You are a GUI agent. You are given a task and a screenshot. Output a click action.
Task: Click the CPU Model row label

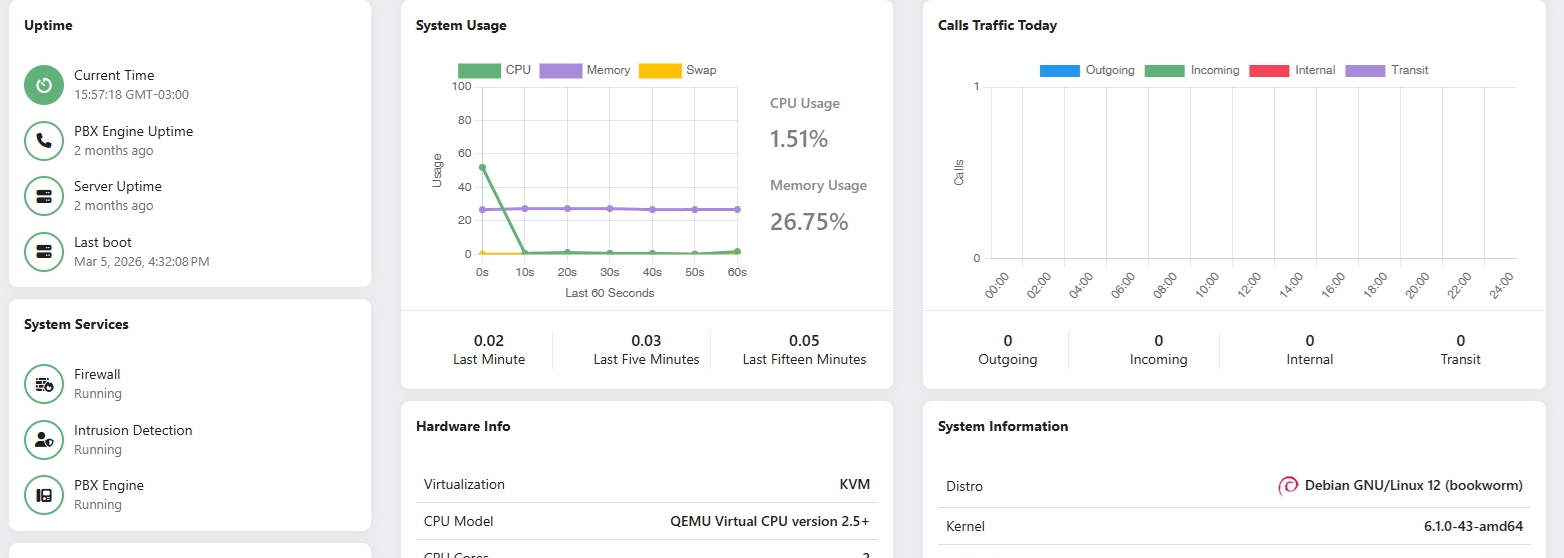(458, 521)
